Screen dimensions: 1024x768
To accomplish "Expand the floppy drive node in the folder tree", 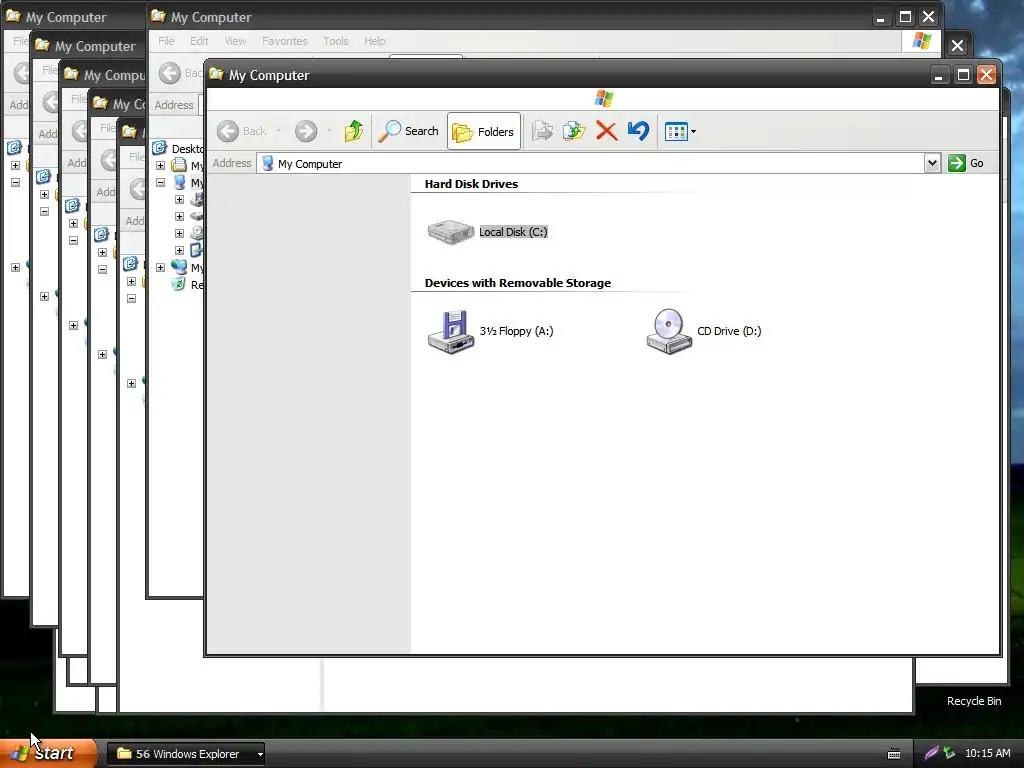I will point(179,199).
